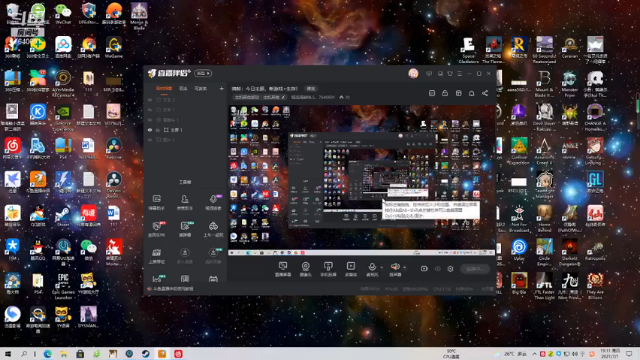Click the lock icon in room header
This screenshot has height=360, width=640.
click(445, 93)
